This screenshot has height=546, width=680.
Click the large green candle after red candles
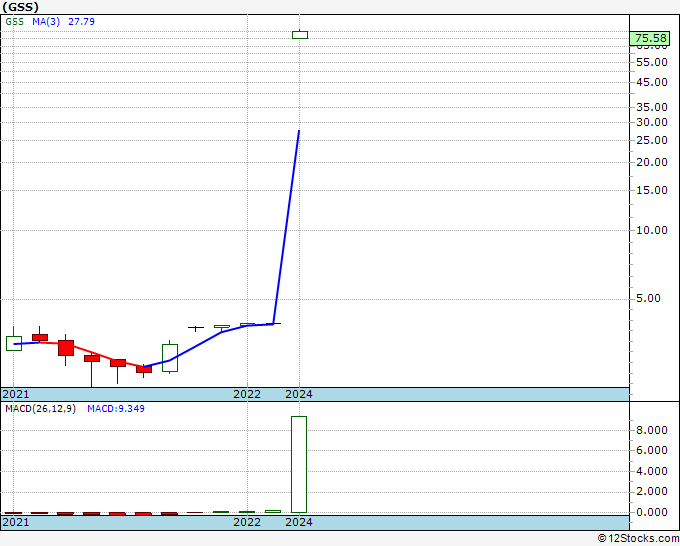(170, 358)
